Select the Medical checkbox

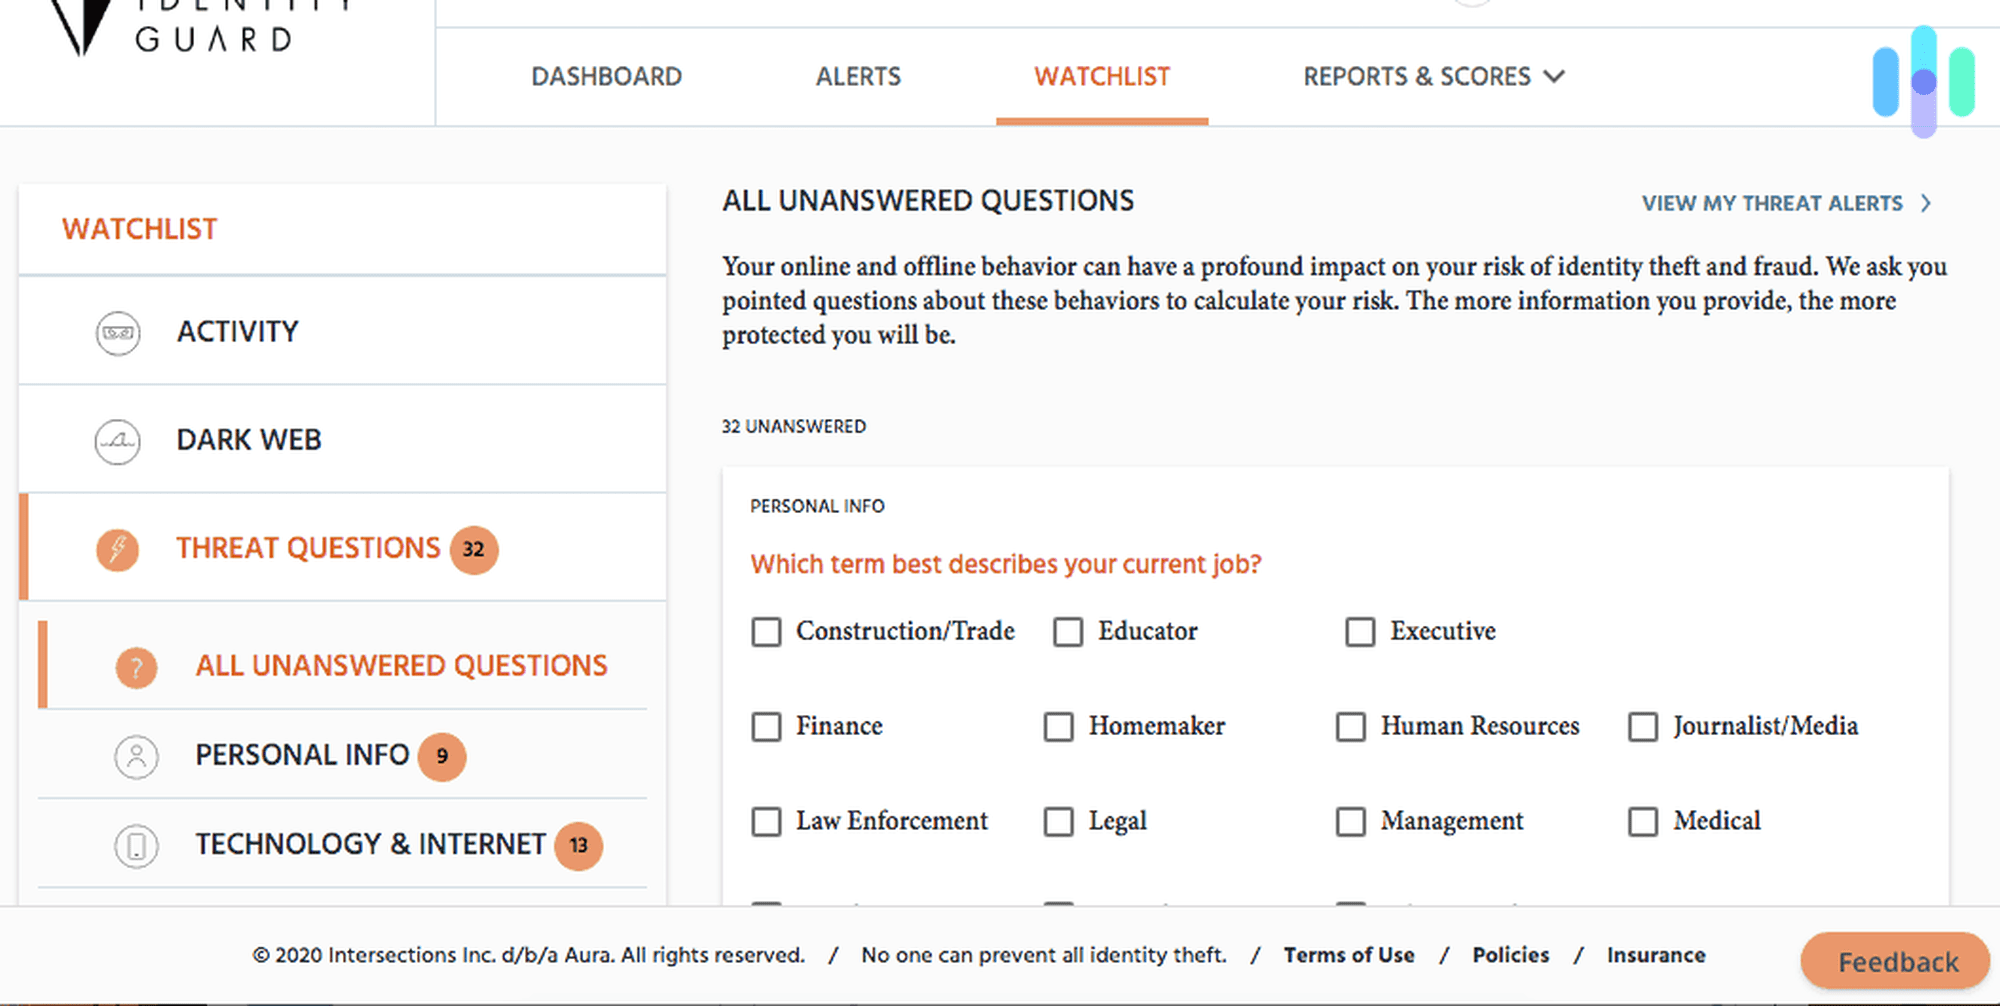[x=1643, y=822]
